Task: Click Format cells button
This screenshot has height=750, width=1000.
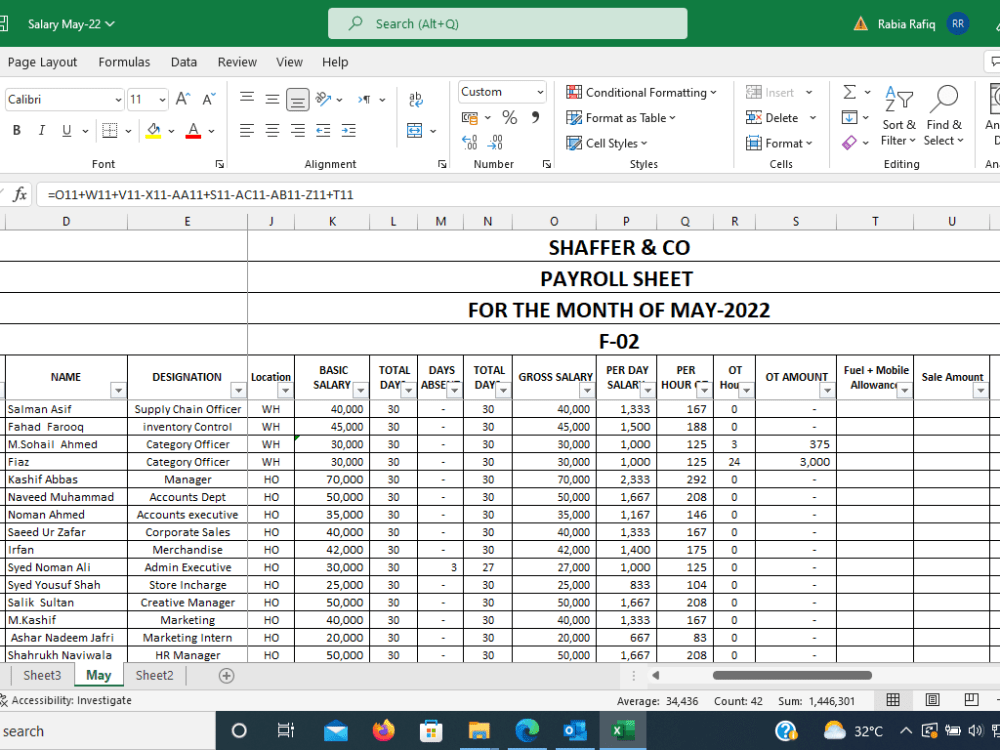Action: [x=779, y=143]
